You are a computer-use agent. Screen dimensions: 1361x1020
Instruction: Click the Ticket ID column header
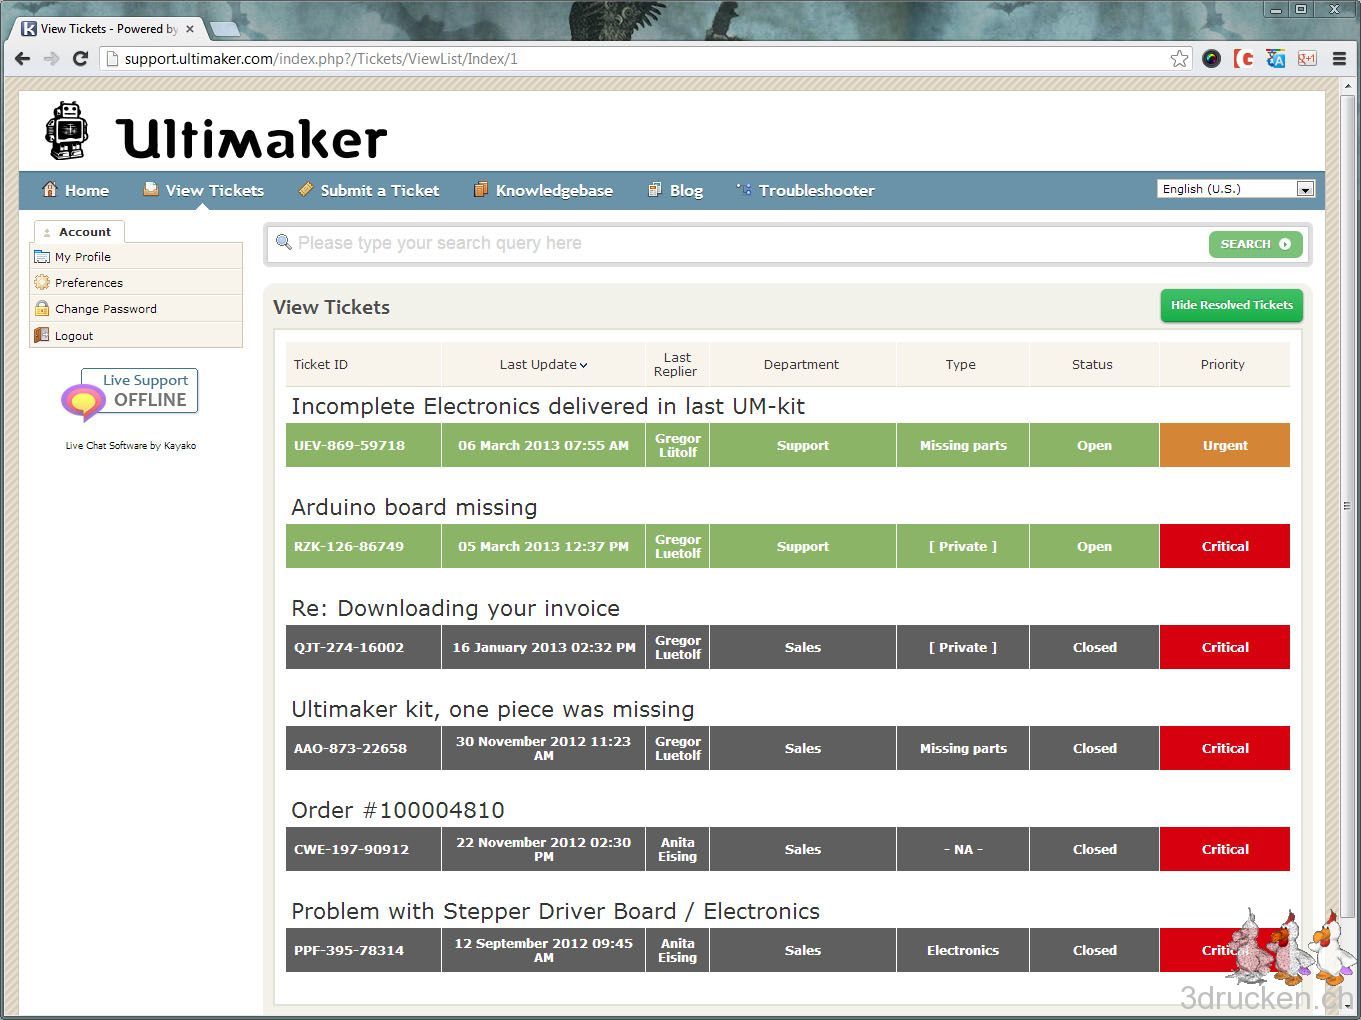(x=321, y=365)
